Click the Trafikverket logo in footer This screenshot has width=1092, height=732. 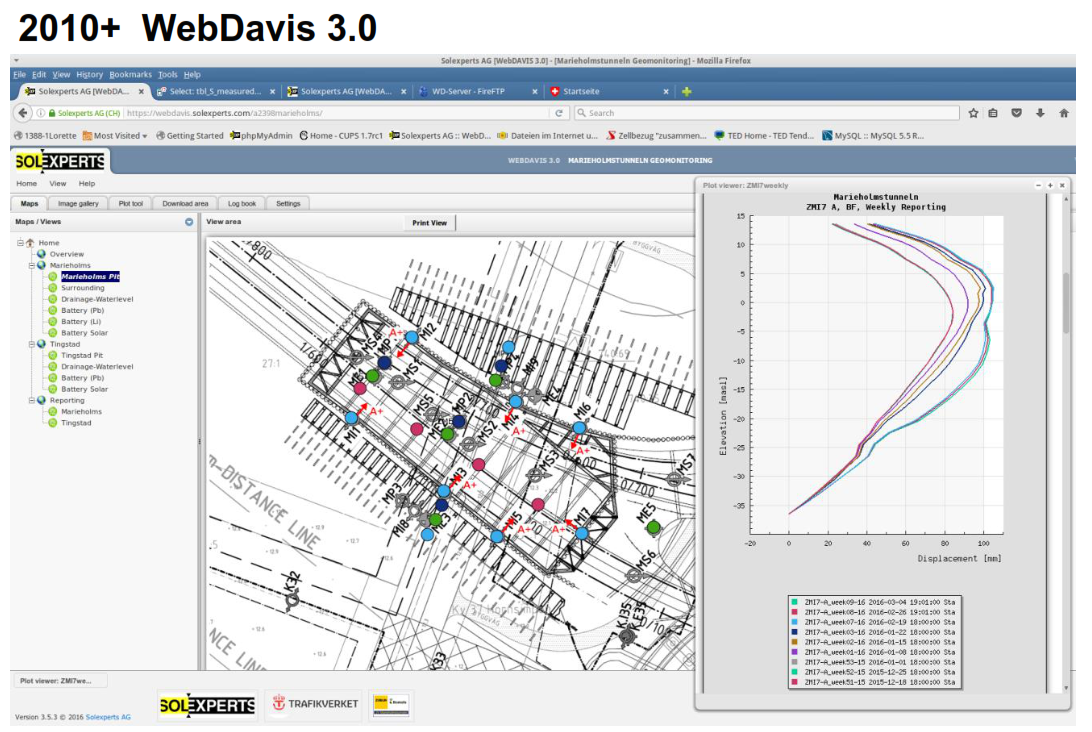315,704
